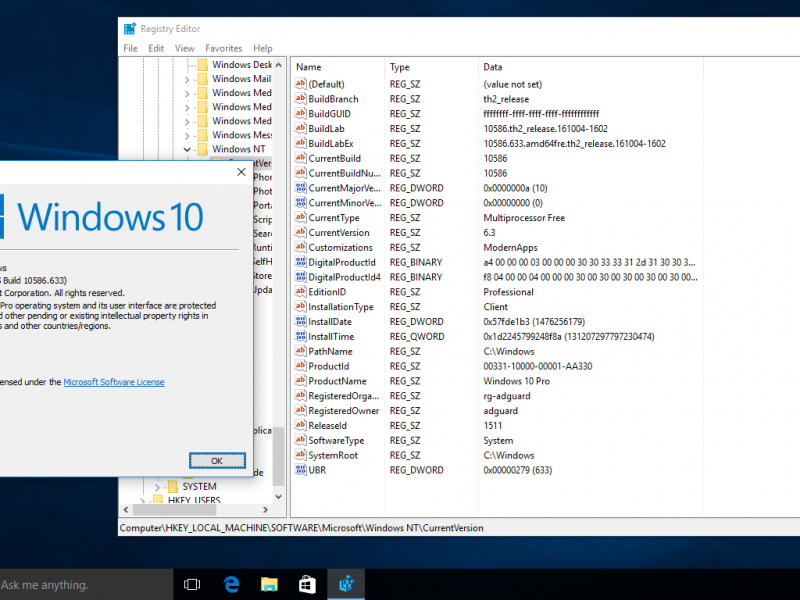This screenshot has height=600, width=800.
Task: Click the InstallDate DWORD value icon
Action: 301,321
